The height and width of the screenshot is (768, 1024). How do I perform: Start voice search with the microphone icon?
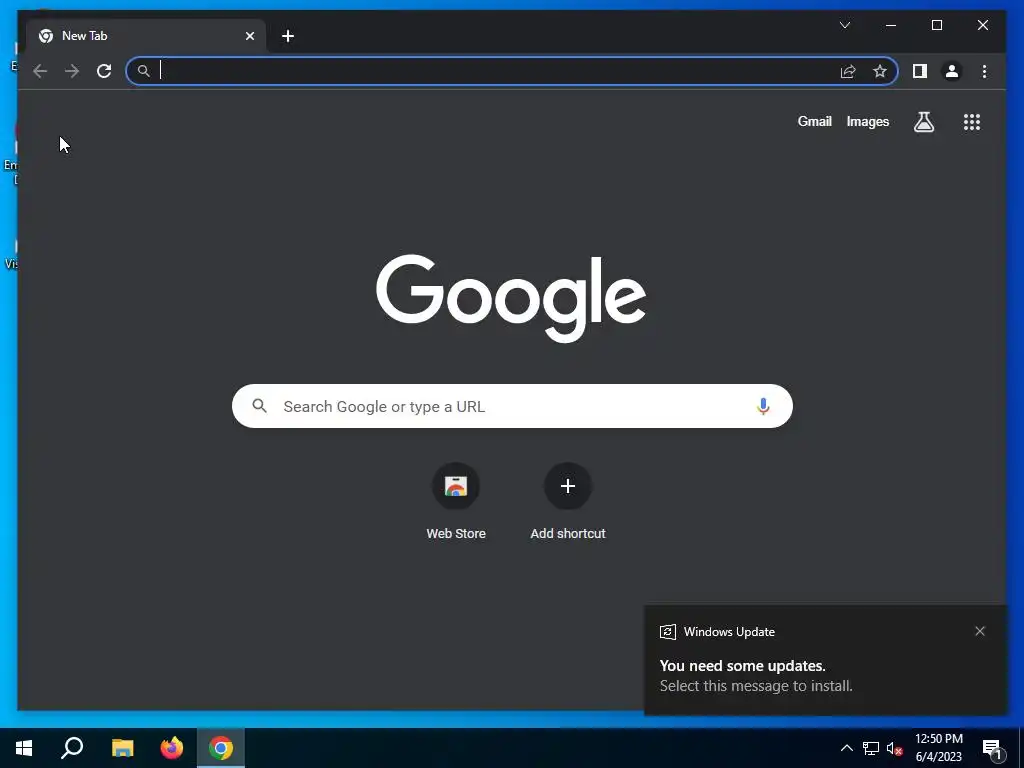(x=763, y=406)
